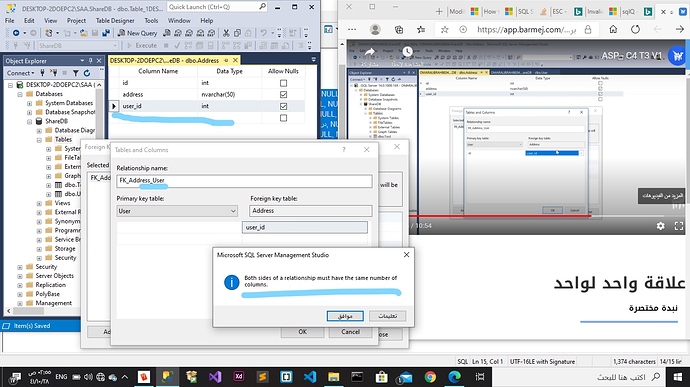Toggle Allow Nulls for the id column
This screenshot has height=387, width=690.
283,83
